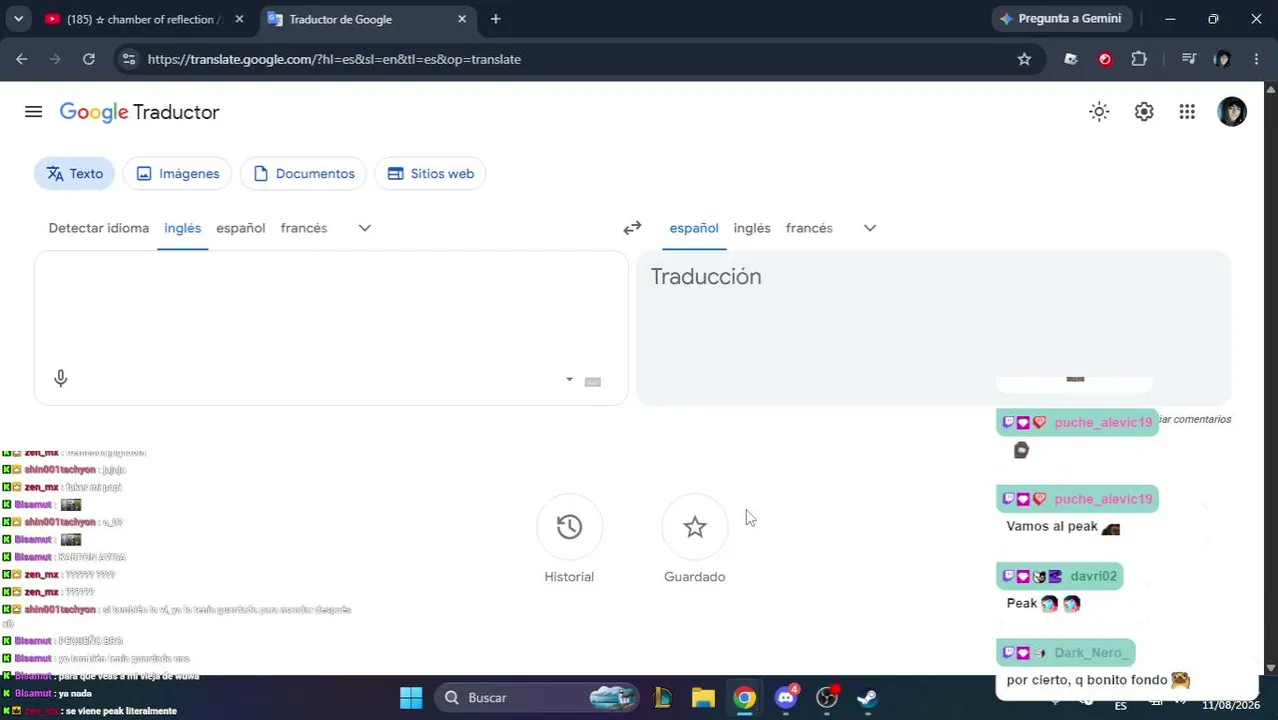Open Chrome from the taskbar
This screenshot has height=720, width=1278.
(745, 698)
